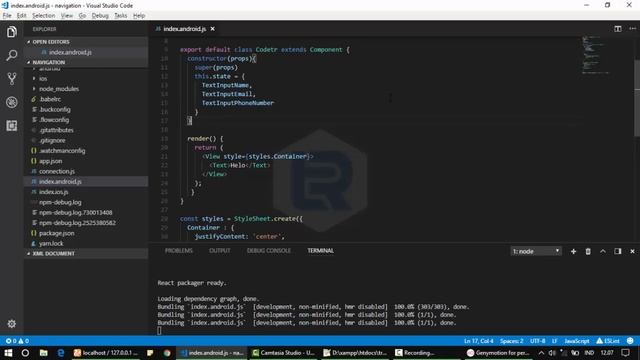The height and width of the screenshot is (360, 640).
Task: Open the editor More Actions menu
Action: tap(632, 29)
